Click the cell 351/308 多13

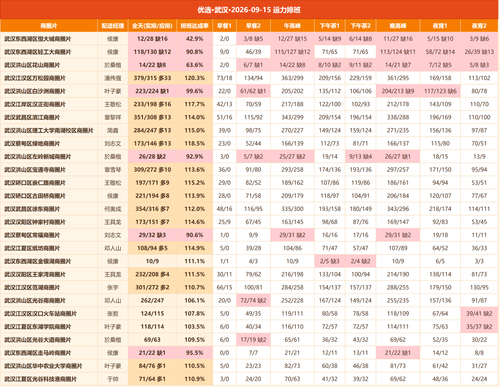(152, 117)
